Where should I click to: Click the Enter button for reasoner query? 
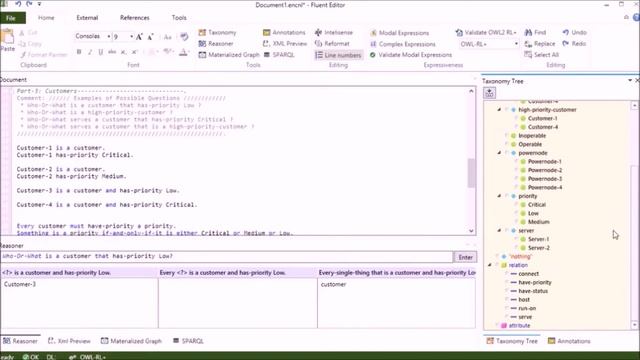pos(465,257)
